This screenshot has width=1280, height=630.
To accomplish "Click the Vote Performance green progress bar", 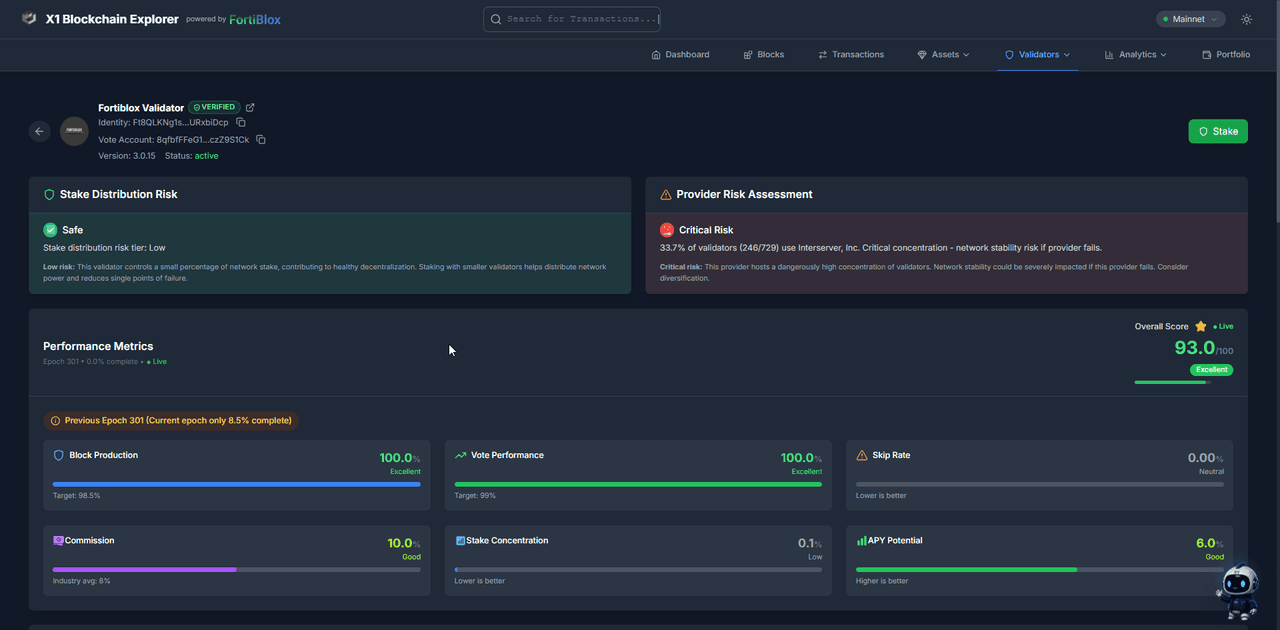I will pos(638,485).
